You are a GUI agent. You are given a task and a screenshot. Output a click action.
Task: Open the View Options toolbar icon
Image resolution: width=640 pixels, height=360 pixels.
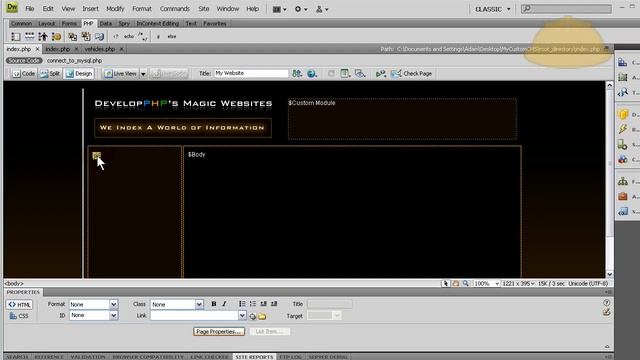pyautogui.click(x=345, y=73)
